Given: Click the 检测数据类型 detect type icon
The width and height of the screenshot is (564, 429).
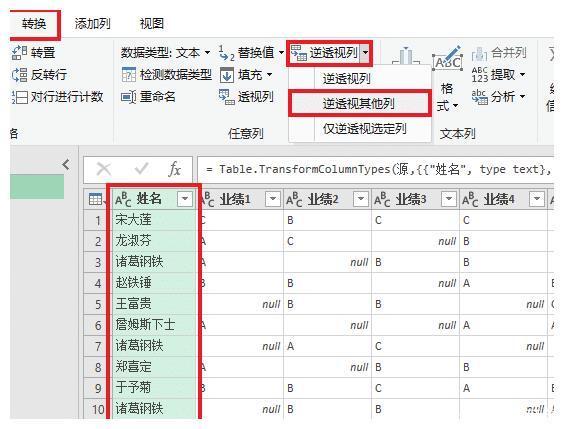Looking at the screenshot, I should pos(129,75).
